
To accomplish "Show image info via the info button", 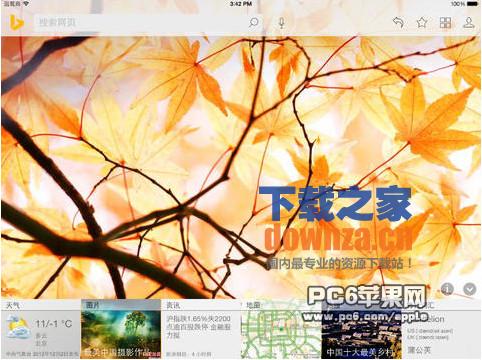I will (447, 289).
